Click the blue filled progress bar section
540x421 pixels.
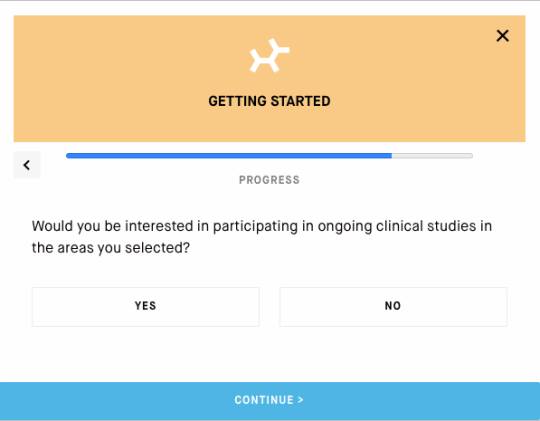[229, 156]
